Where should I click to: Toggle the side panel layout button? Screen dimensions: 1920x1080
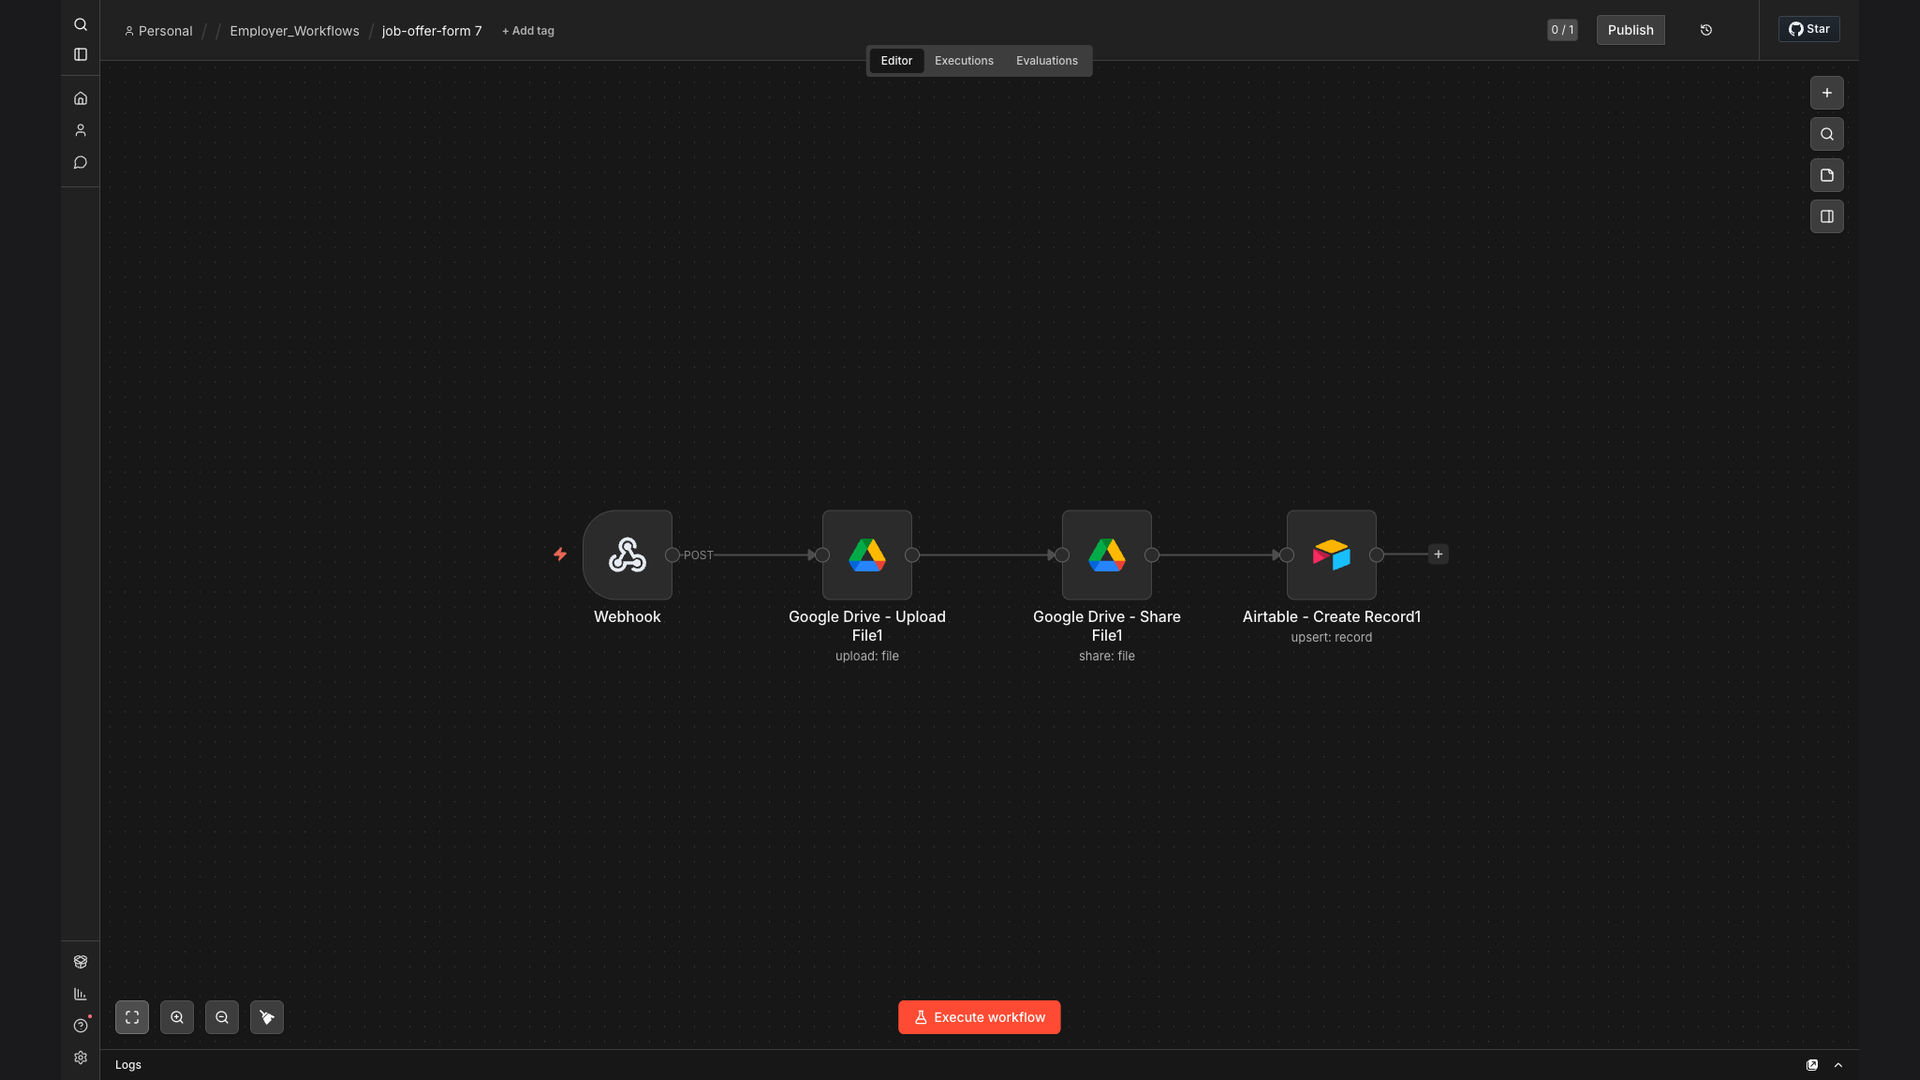(x=1827, y=216)
